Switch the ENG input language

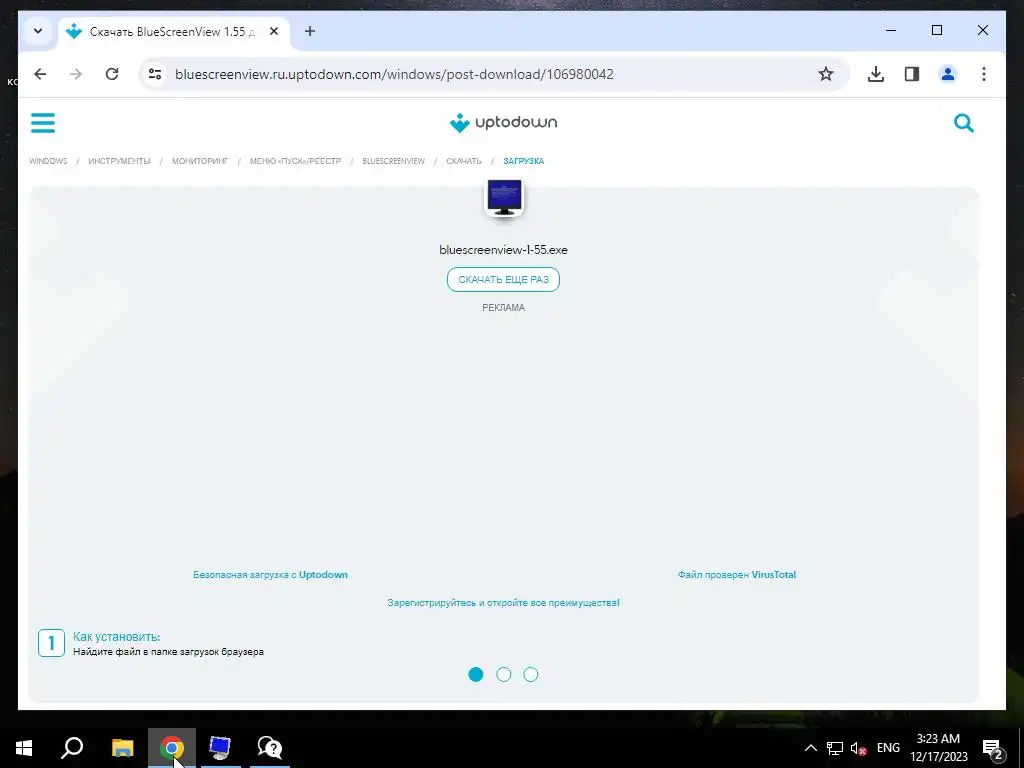coord(888,748)
